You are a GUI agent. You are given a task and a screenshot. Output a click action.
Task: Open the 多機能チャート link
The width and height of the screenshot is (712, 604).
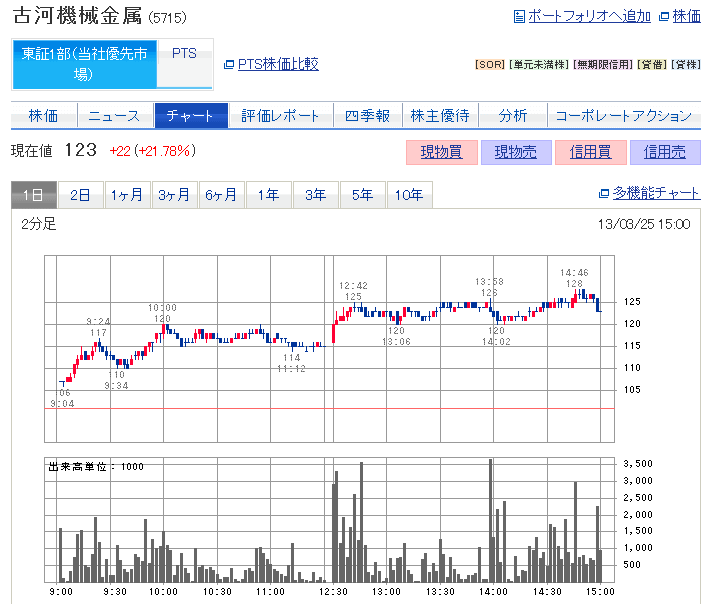[x=655, y=194]
